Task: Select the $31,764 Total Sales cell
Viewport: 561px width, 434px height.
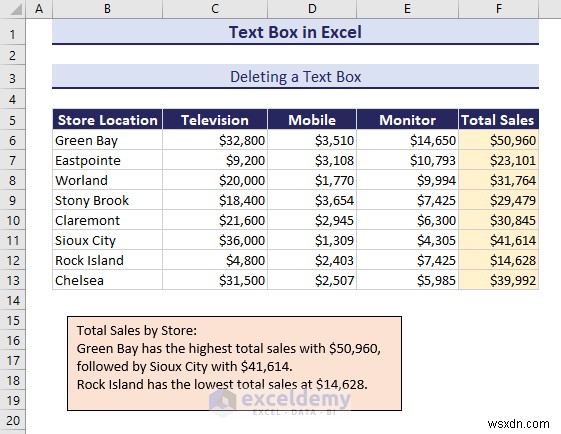Action: click(x=498, y=180)
